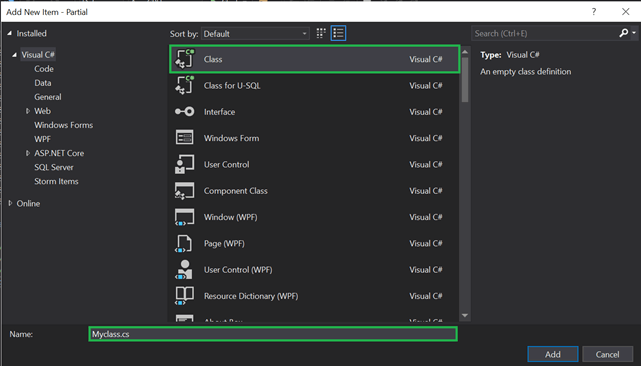Select the 'Resource Dictionary (WPF)' item text
641x366 pixels.
click(251, 296)
